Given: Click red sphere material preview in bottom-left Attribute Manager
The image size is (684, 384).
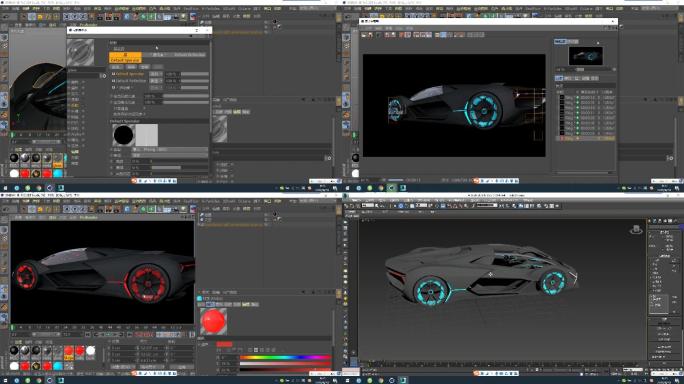Looking at the screenshot, I should [213, 321].
